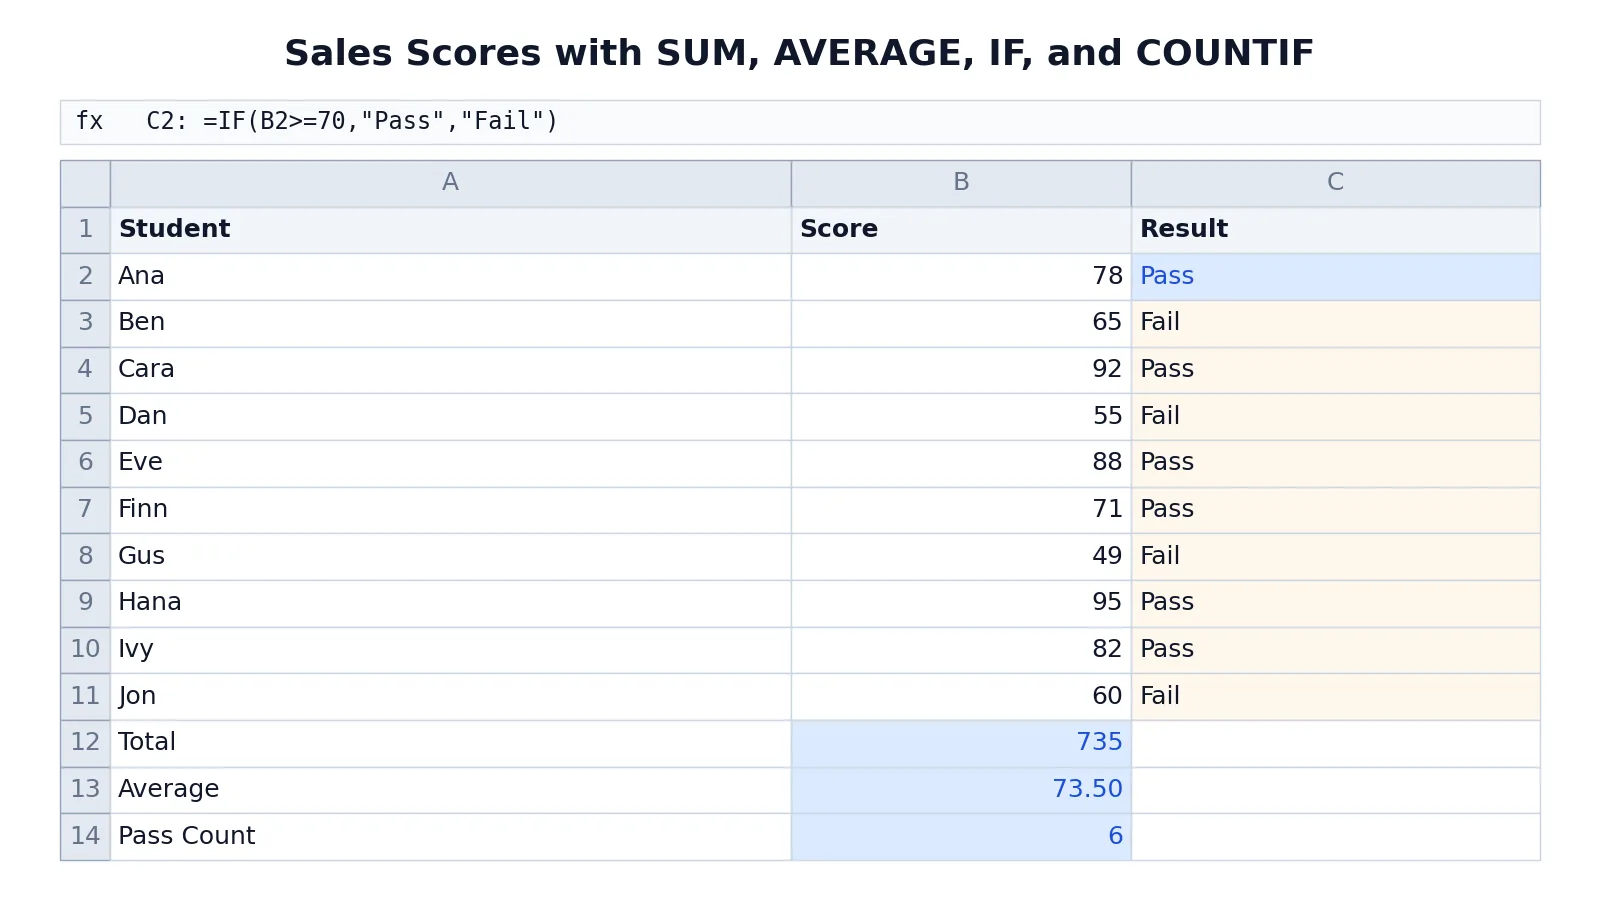Image resolution: width=1600 pixels, height=900 pixels.
Task: Click the 'Student' header cell
Action: 451,230
